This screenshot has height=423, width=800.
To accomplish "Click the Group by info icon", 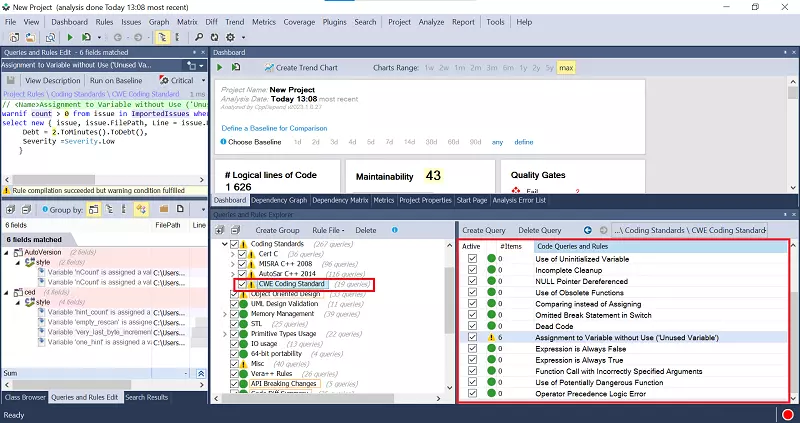I will pos(45,209).
